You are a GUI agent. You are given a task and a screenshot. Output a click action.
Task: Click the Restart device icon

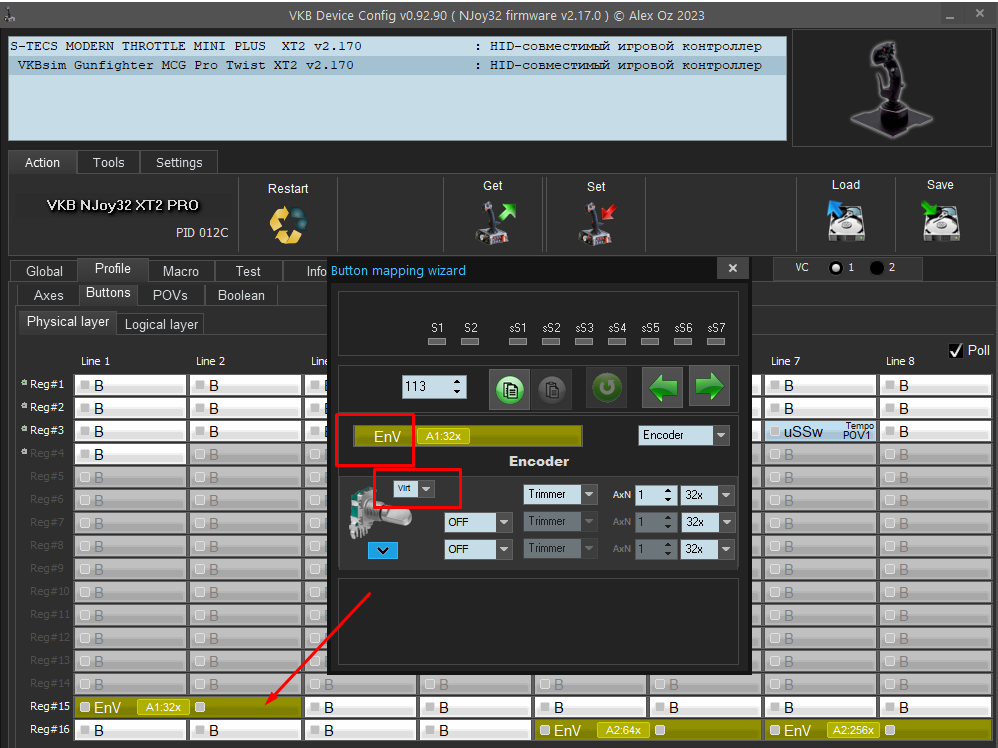[288, 225]
